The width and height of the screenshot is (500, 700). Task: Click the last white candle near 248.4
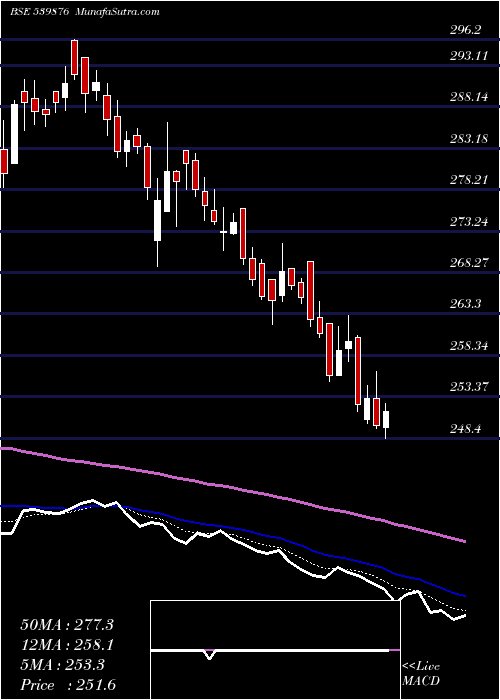[386, 420]
